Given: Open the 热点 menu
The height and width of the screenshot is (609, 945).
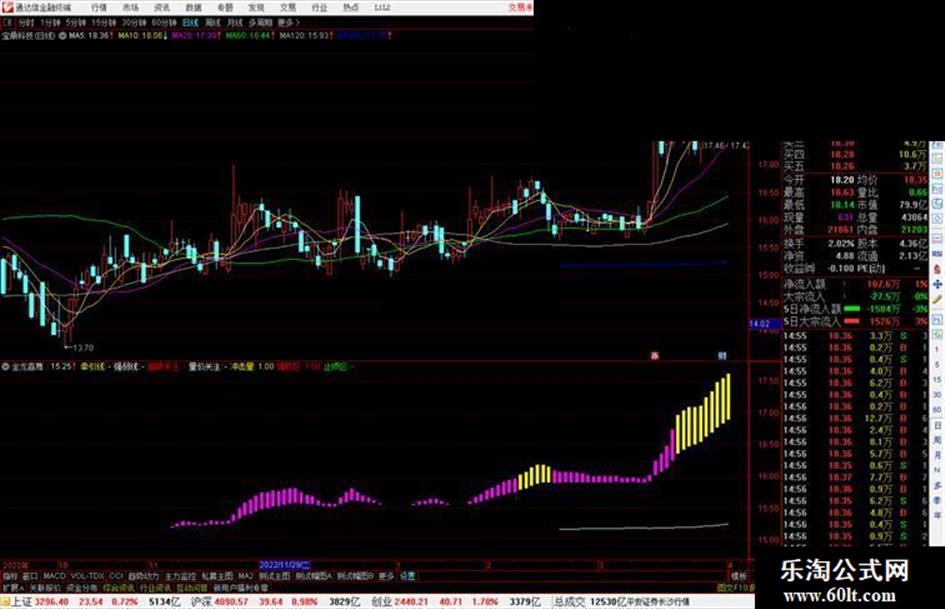Looking at the screenshot, I should click(351, 8).
